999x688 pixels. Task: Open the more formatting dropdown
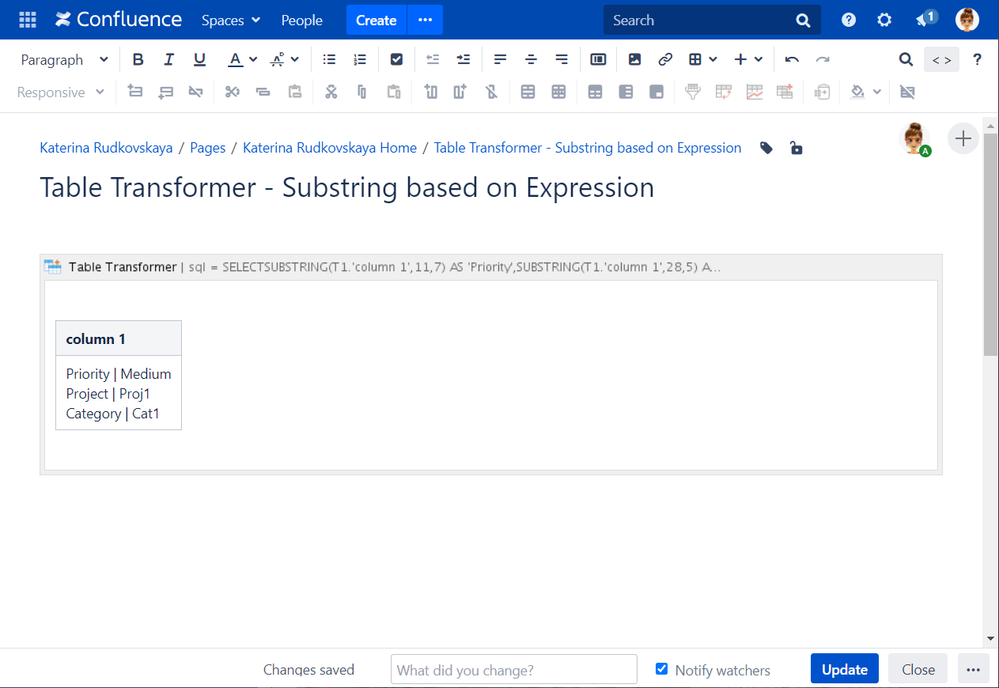284,59
